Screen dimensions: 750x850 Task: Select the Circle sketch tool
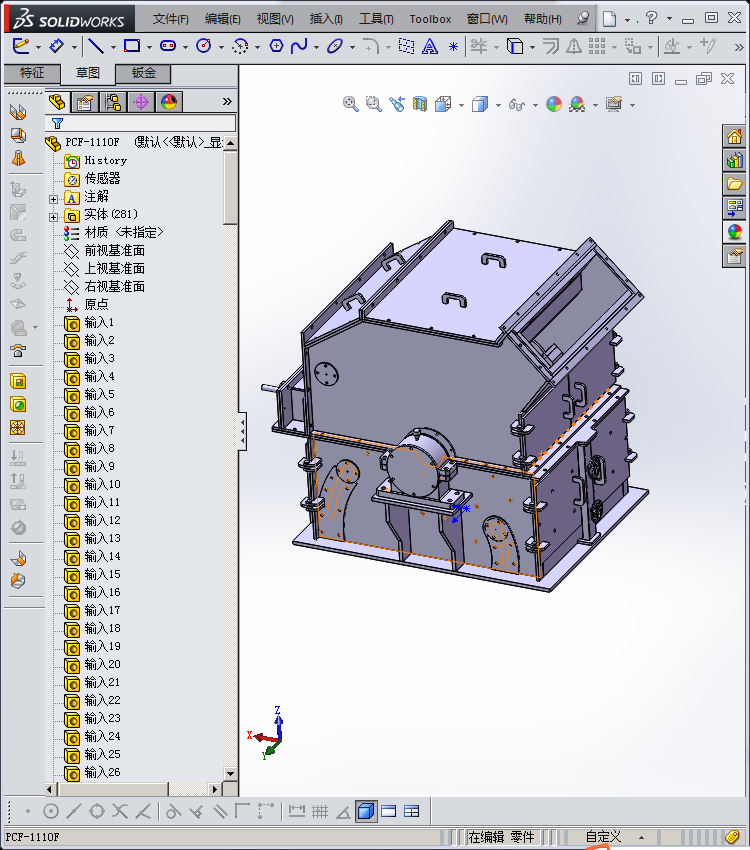click(x=204, y=46)
